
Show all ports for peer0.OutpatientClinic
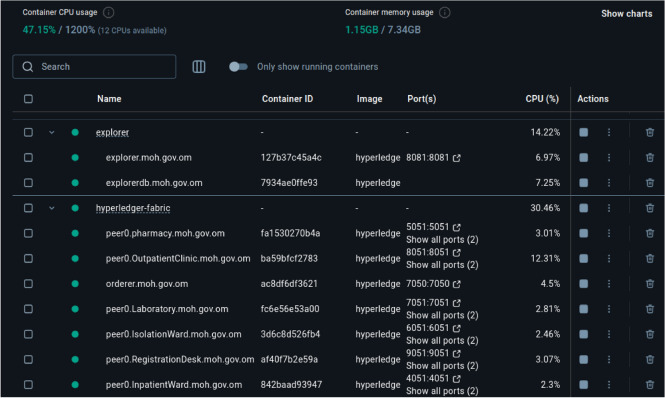(x=442, y=265)
